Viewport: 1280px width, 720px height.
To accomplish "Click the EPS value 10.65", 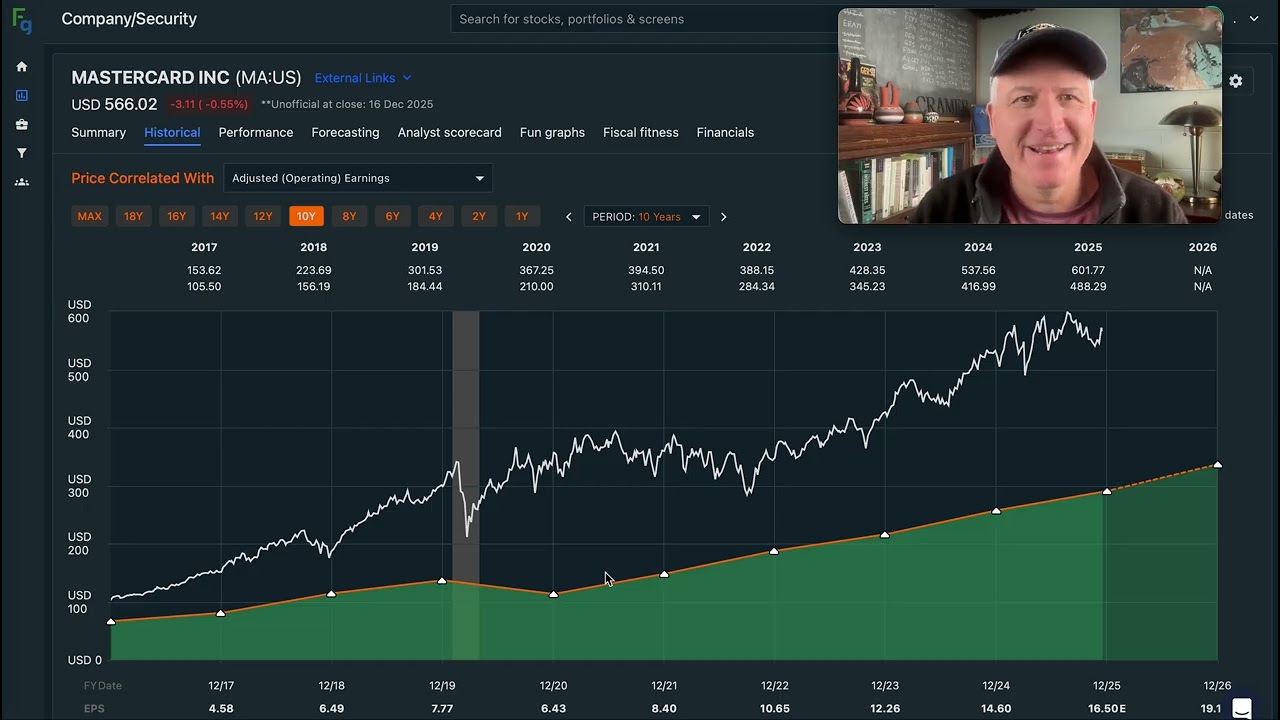I will [x=774, y=709].
